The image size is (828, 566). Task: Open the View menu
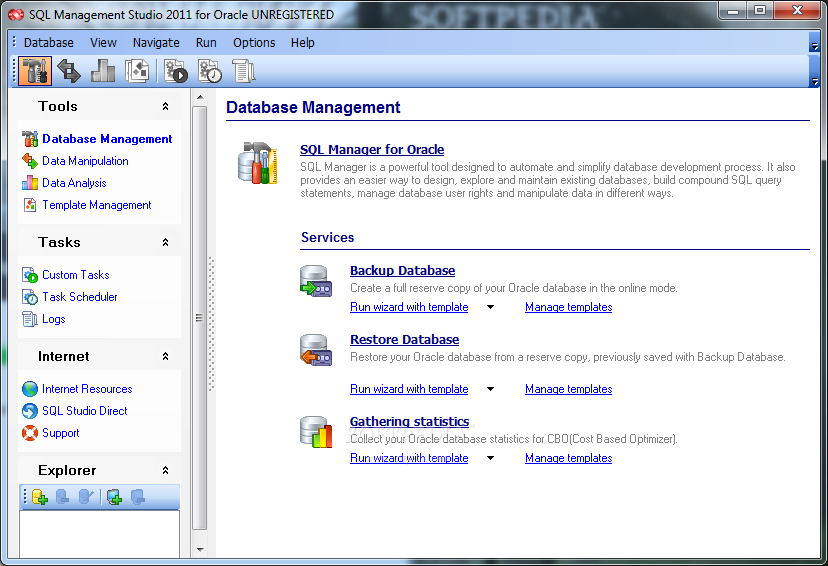103,43
